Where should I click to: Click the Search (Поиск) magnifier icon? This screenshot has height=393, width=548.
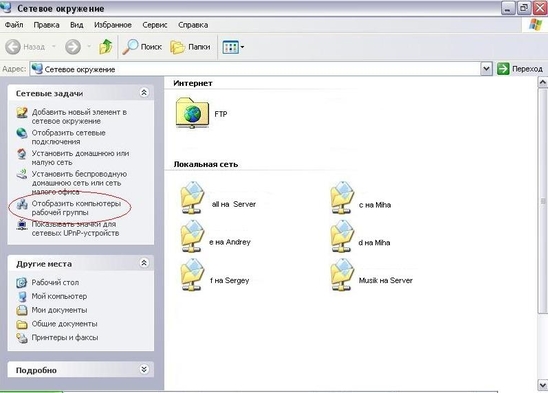point(130,47)
